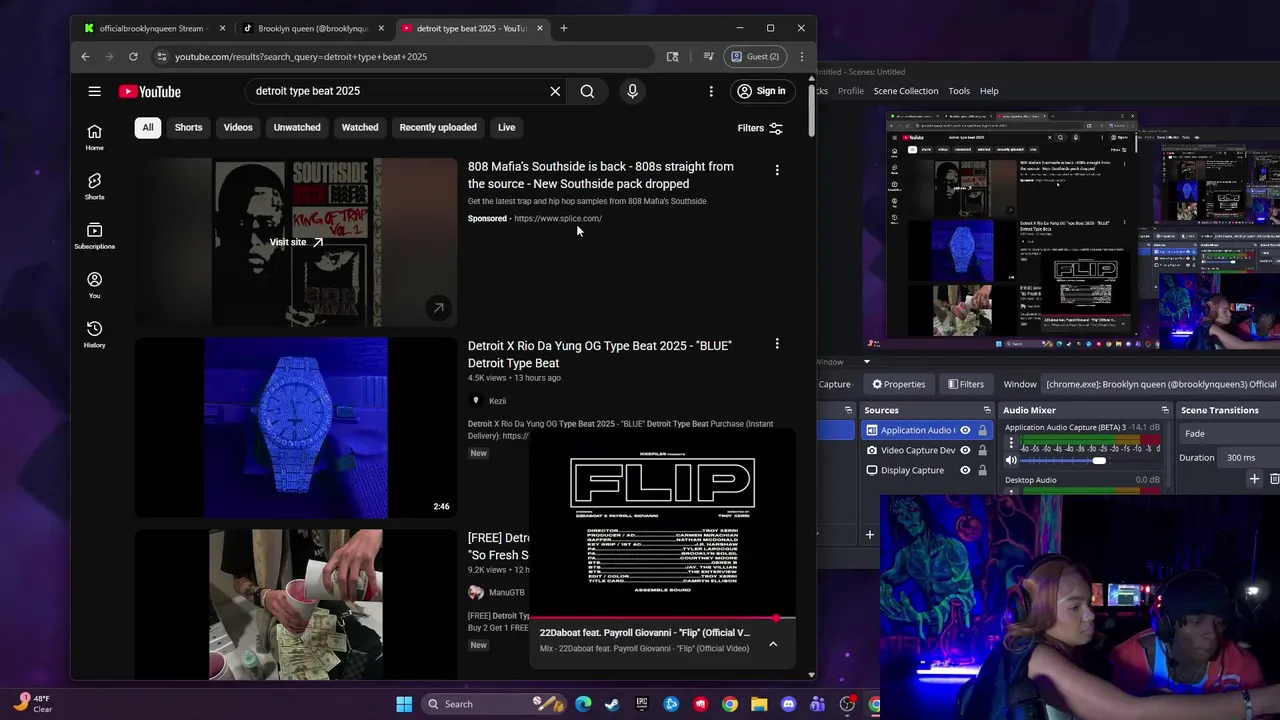The width and height of the screenshot is (1280, 720).
Task: Switch to Brooklyn queen TikTok Chrome tab
Action: [x=313, y=28]
